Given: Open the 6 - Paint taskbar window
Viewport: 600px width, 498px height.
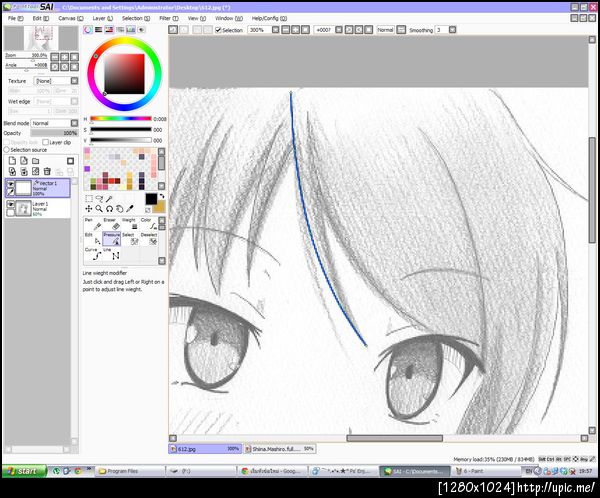Looking at the screenshot, I should pyautogui.click(x=487, y=471).
